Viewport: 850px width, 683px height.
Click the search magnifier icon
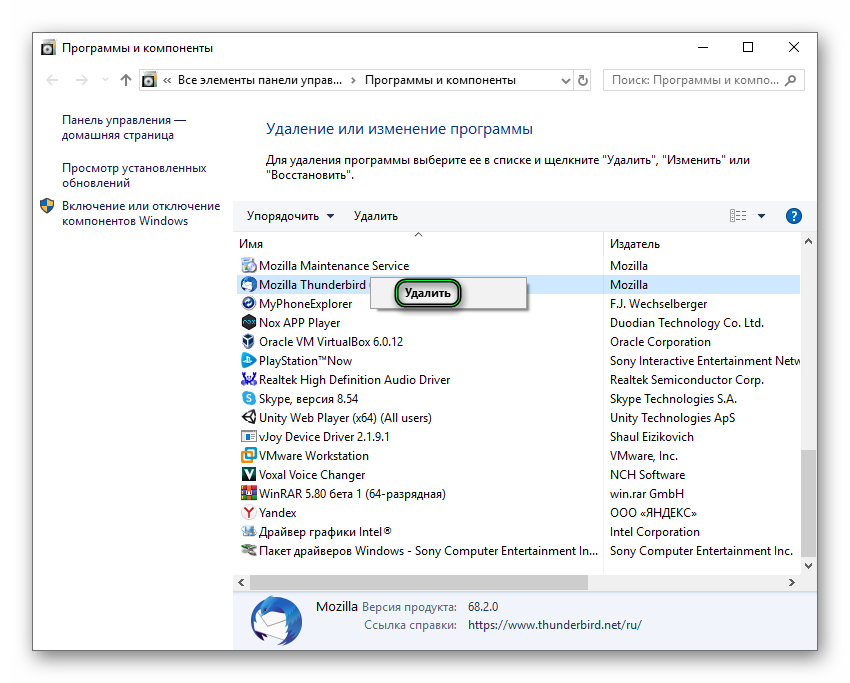[x=791, y=80]
